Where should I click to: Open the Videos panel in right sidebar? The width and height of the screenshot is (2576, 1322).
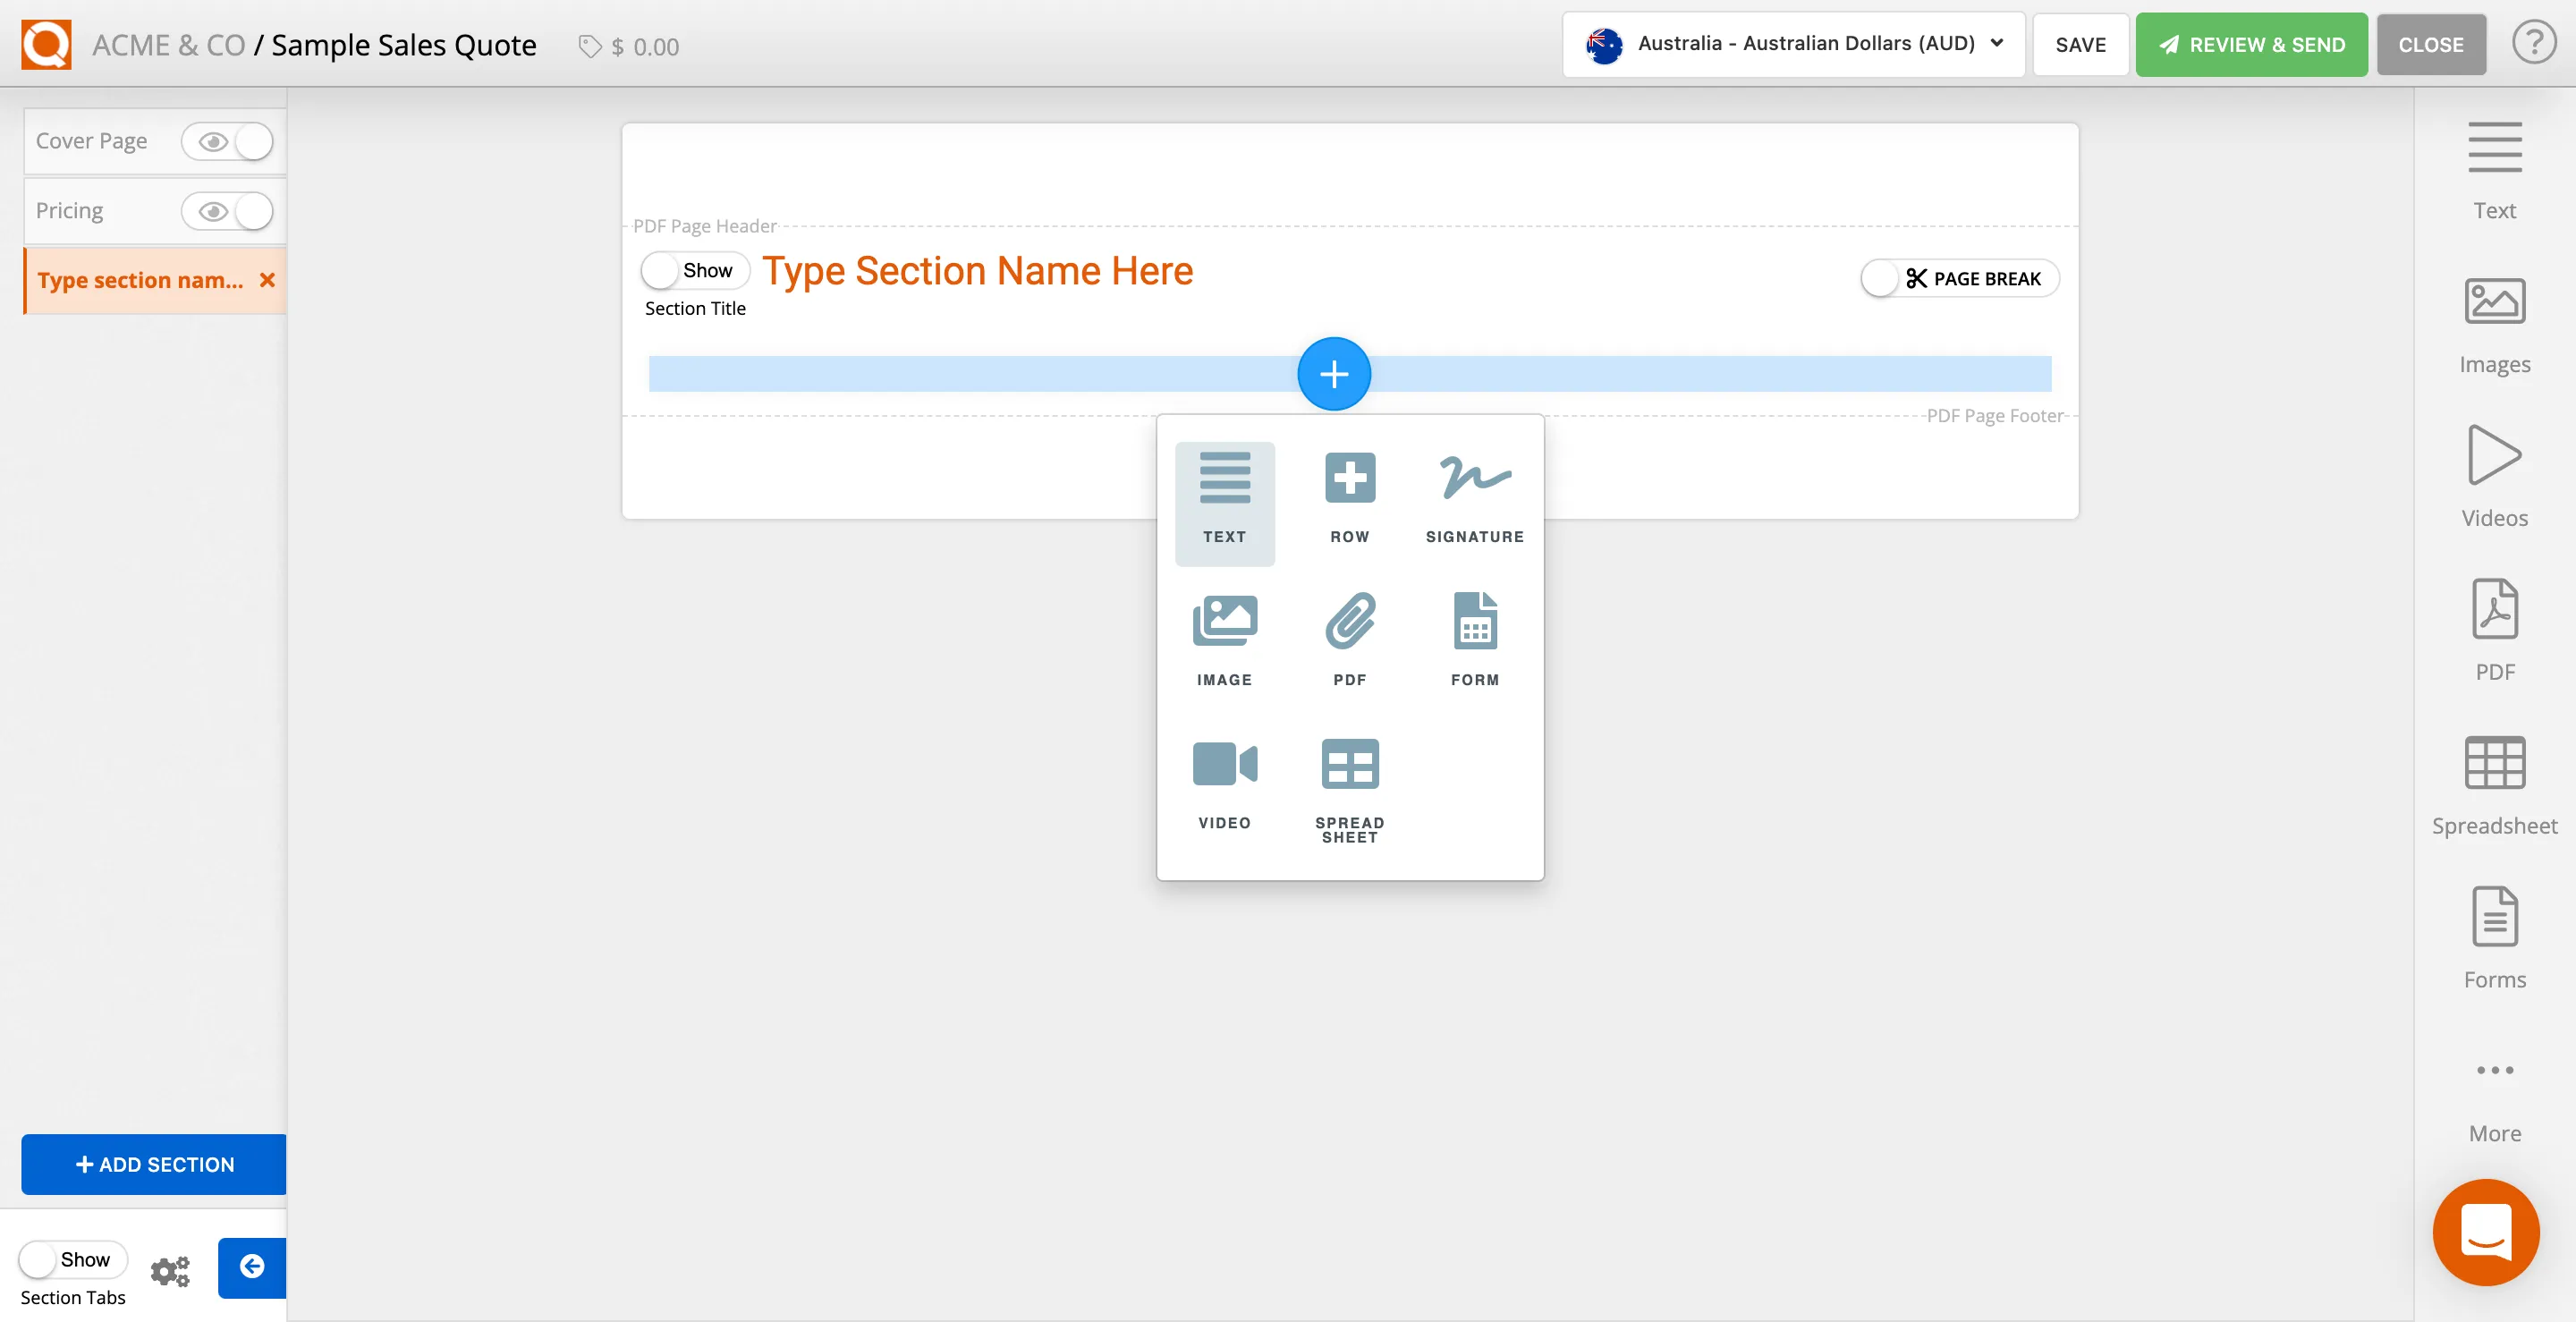[x=2493, y=470]
